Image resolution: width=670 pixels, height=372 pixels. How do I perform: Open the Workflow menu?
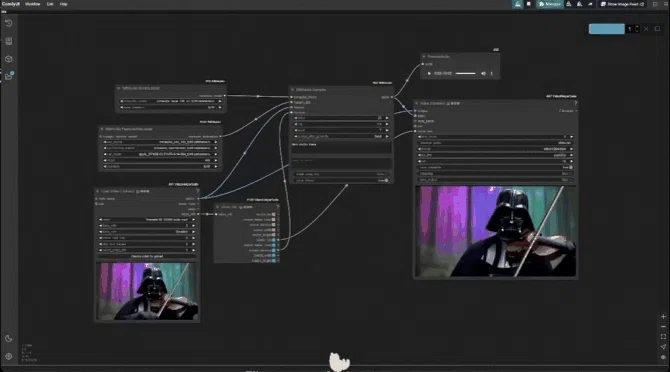click(32, 4)
